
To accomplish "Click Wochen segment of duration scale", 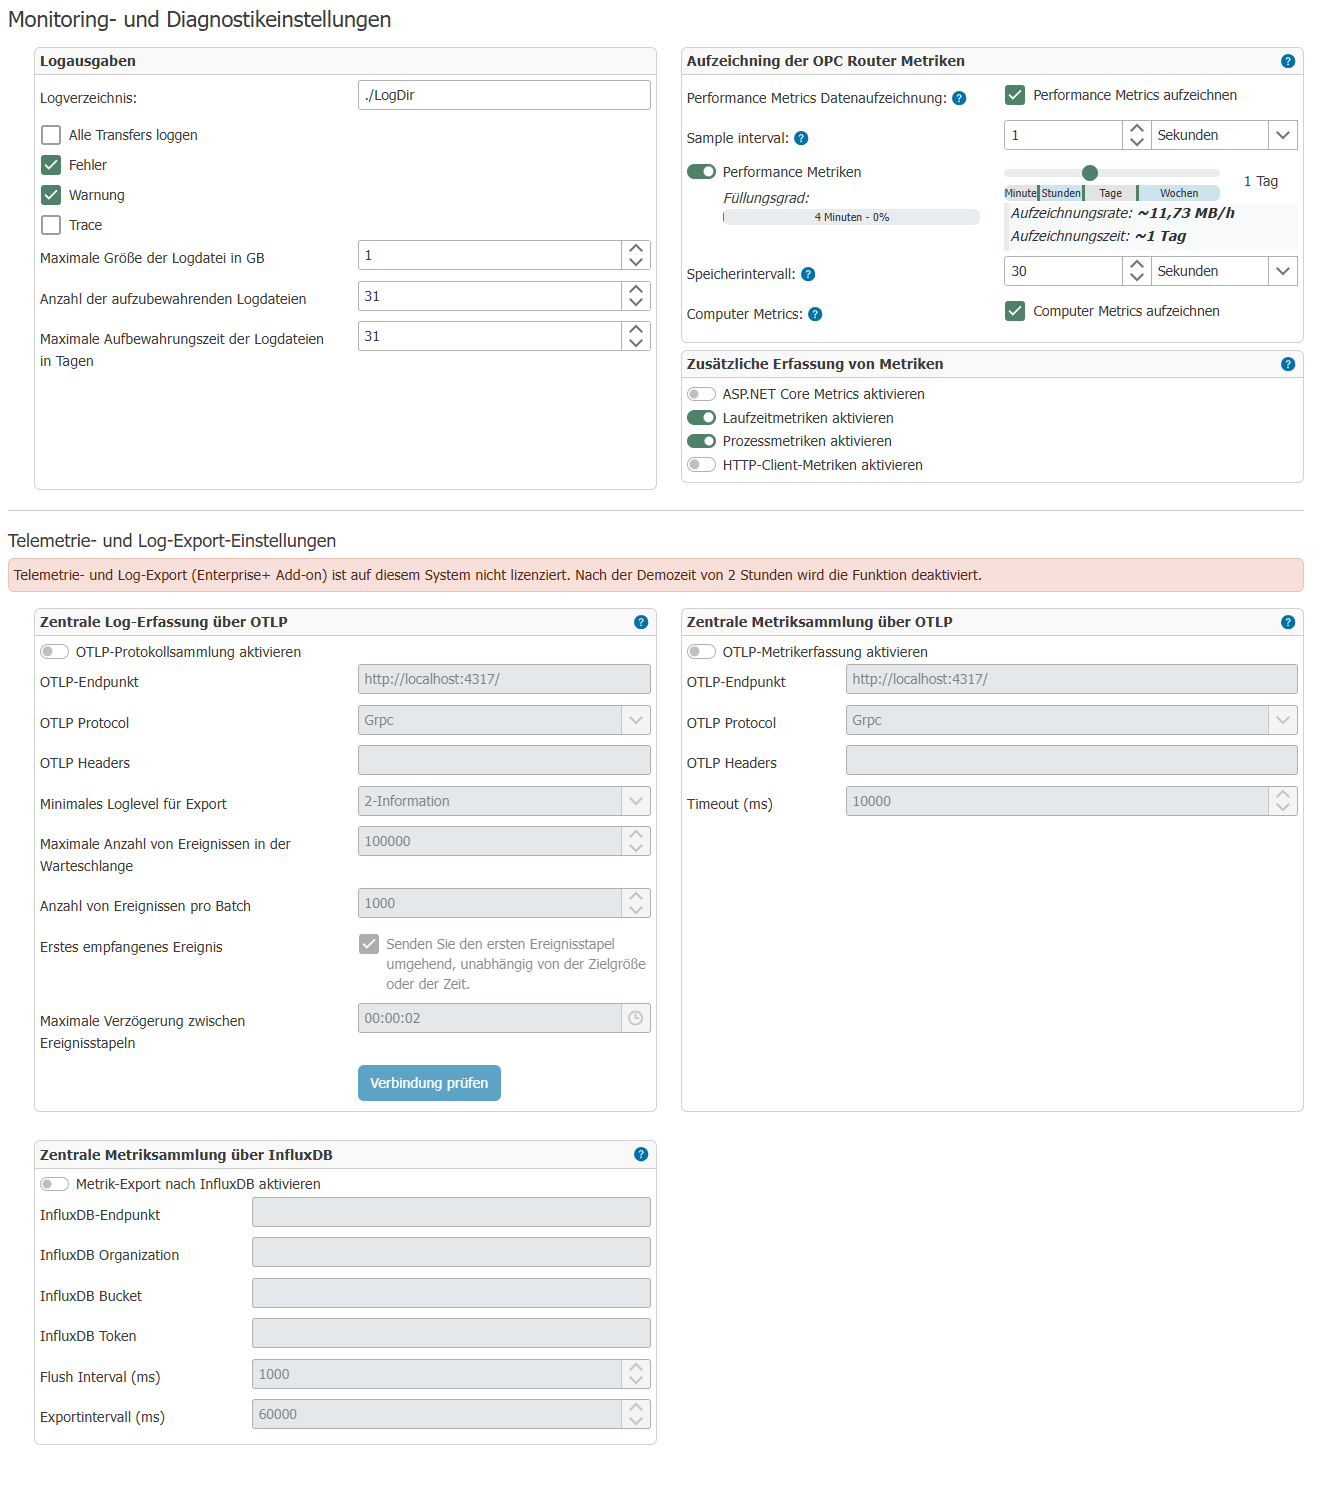I will [x=1179, y=193].
